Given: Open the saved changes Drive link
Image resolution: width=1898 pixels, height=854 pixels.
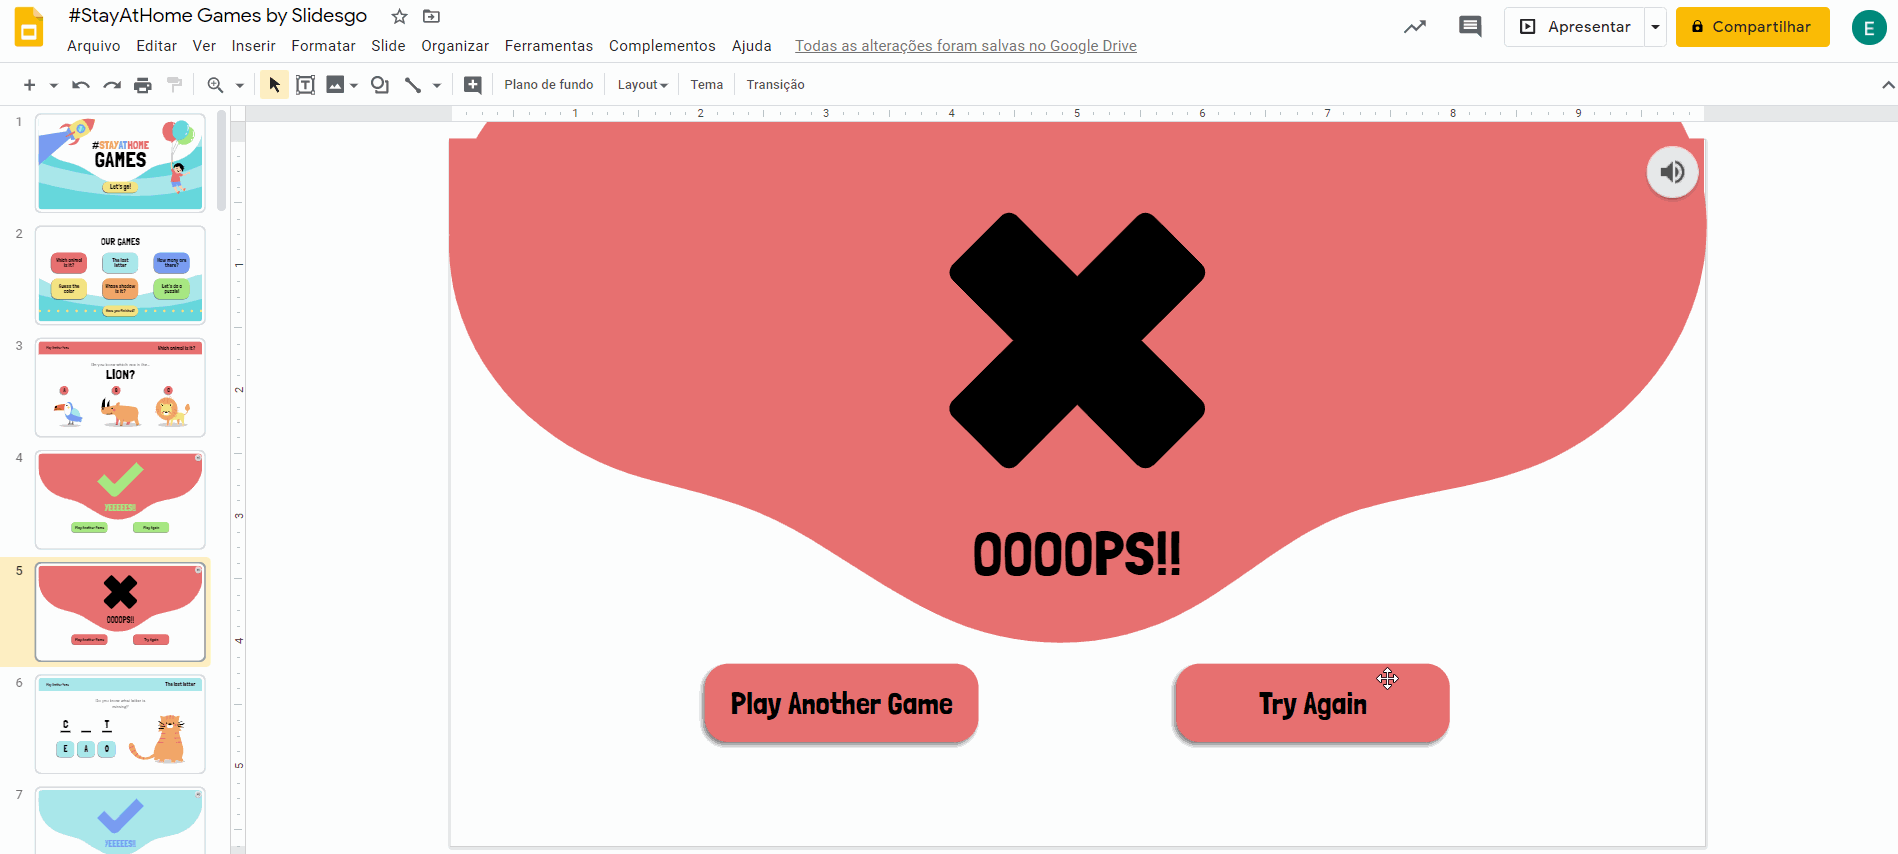Looking at the screenshot, I should pyautogui.click(x=965, y=46).
